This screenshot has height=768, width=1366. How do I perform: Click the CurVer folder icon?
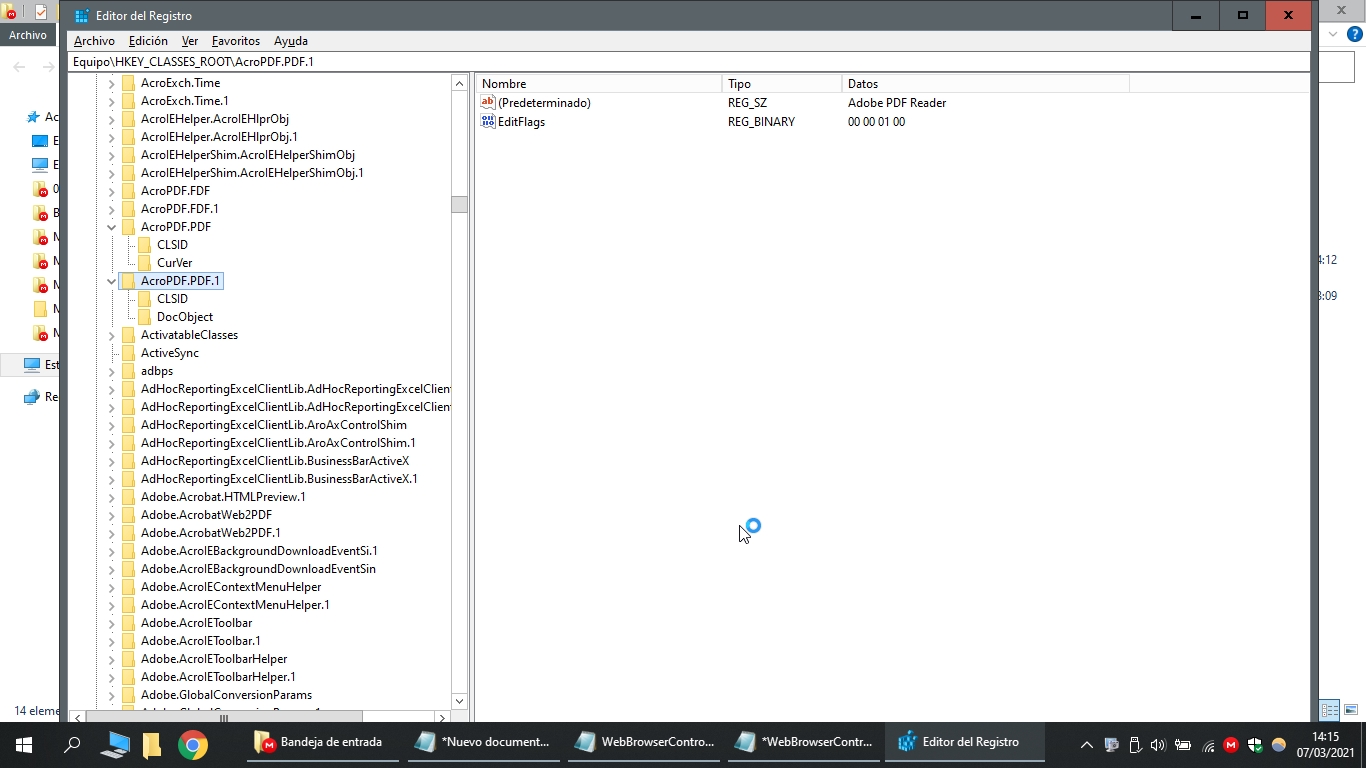coord(145,263)
